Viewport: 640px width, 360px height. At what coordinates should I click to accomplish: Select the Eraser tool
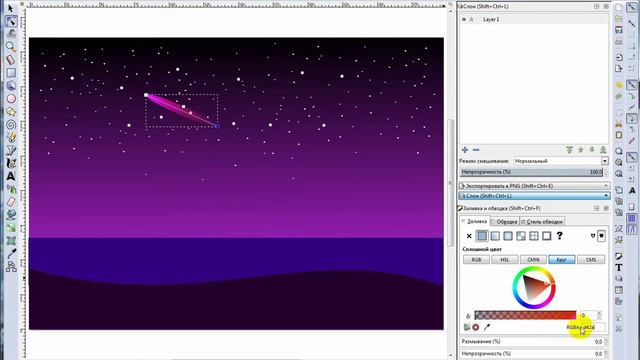point(11,202)
